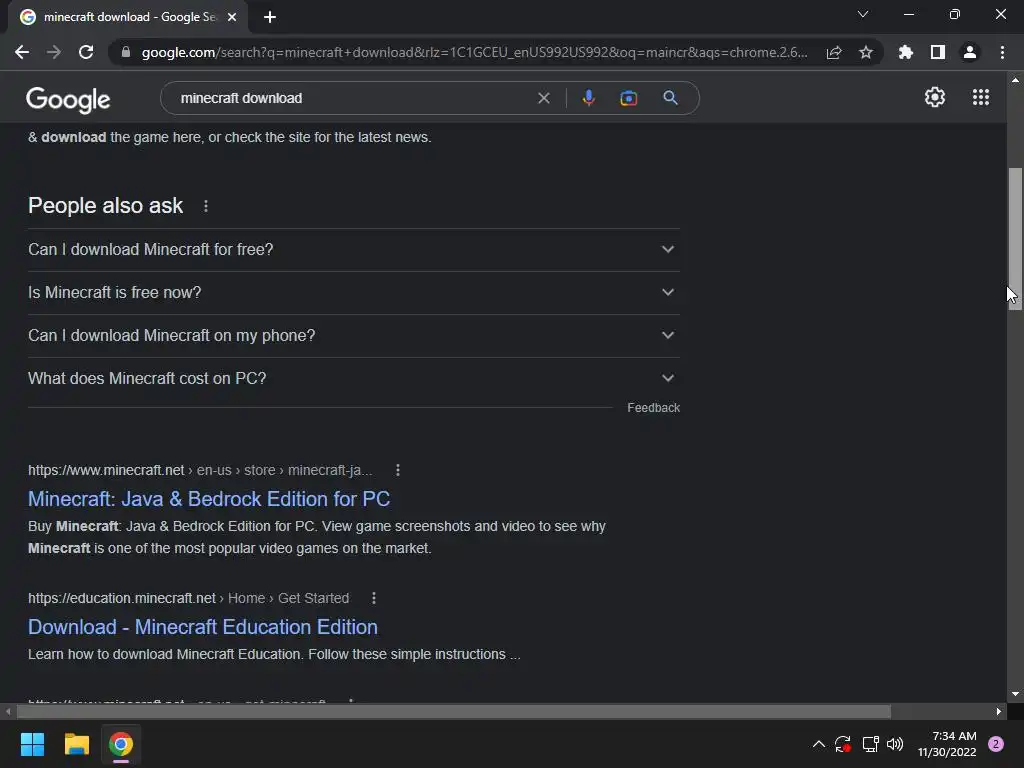Click the scroll down arrow of the page
1024x768 pixels.
[1015, 694]
